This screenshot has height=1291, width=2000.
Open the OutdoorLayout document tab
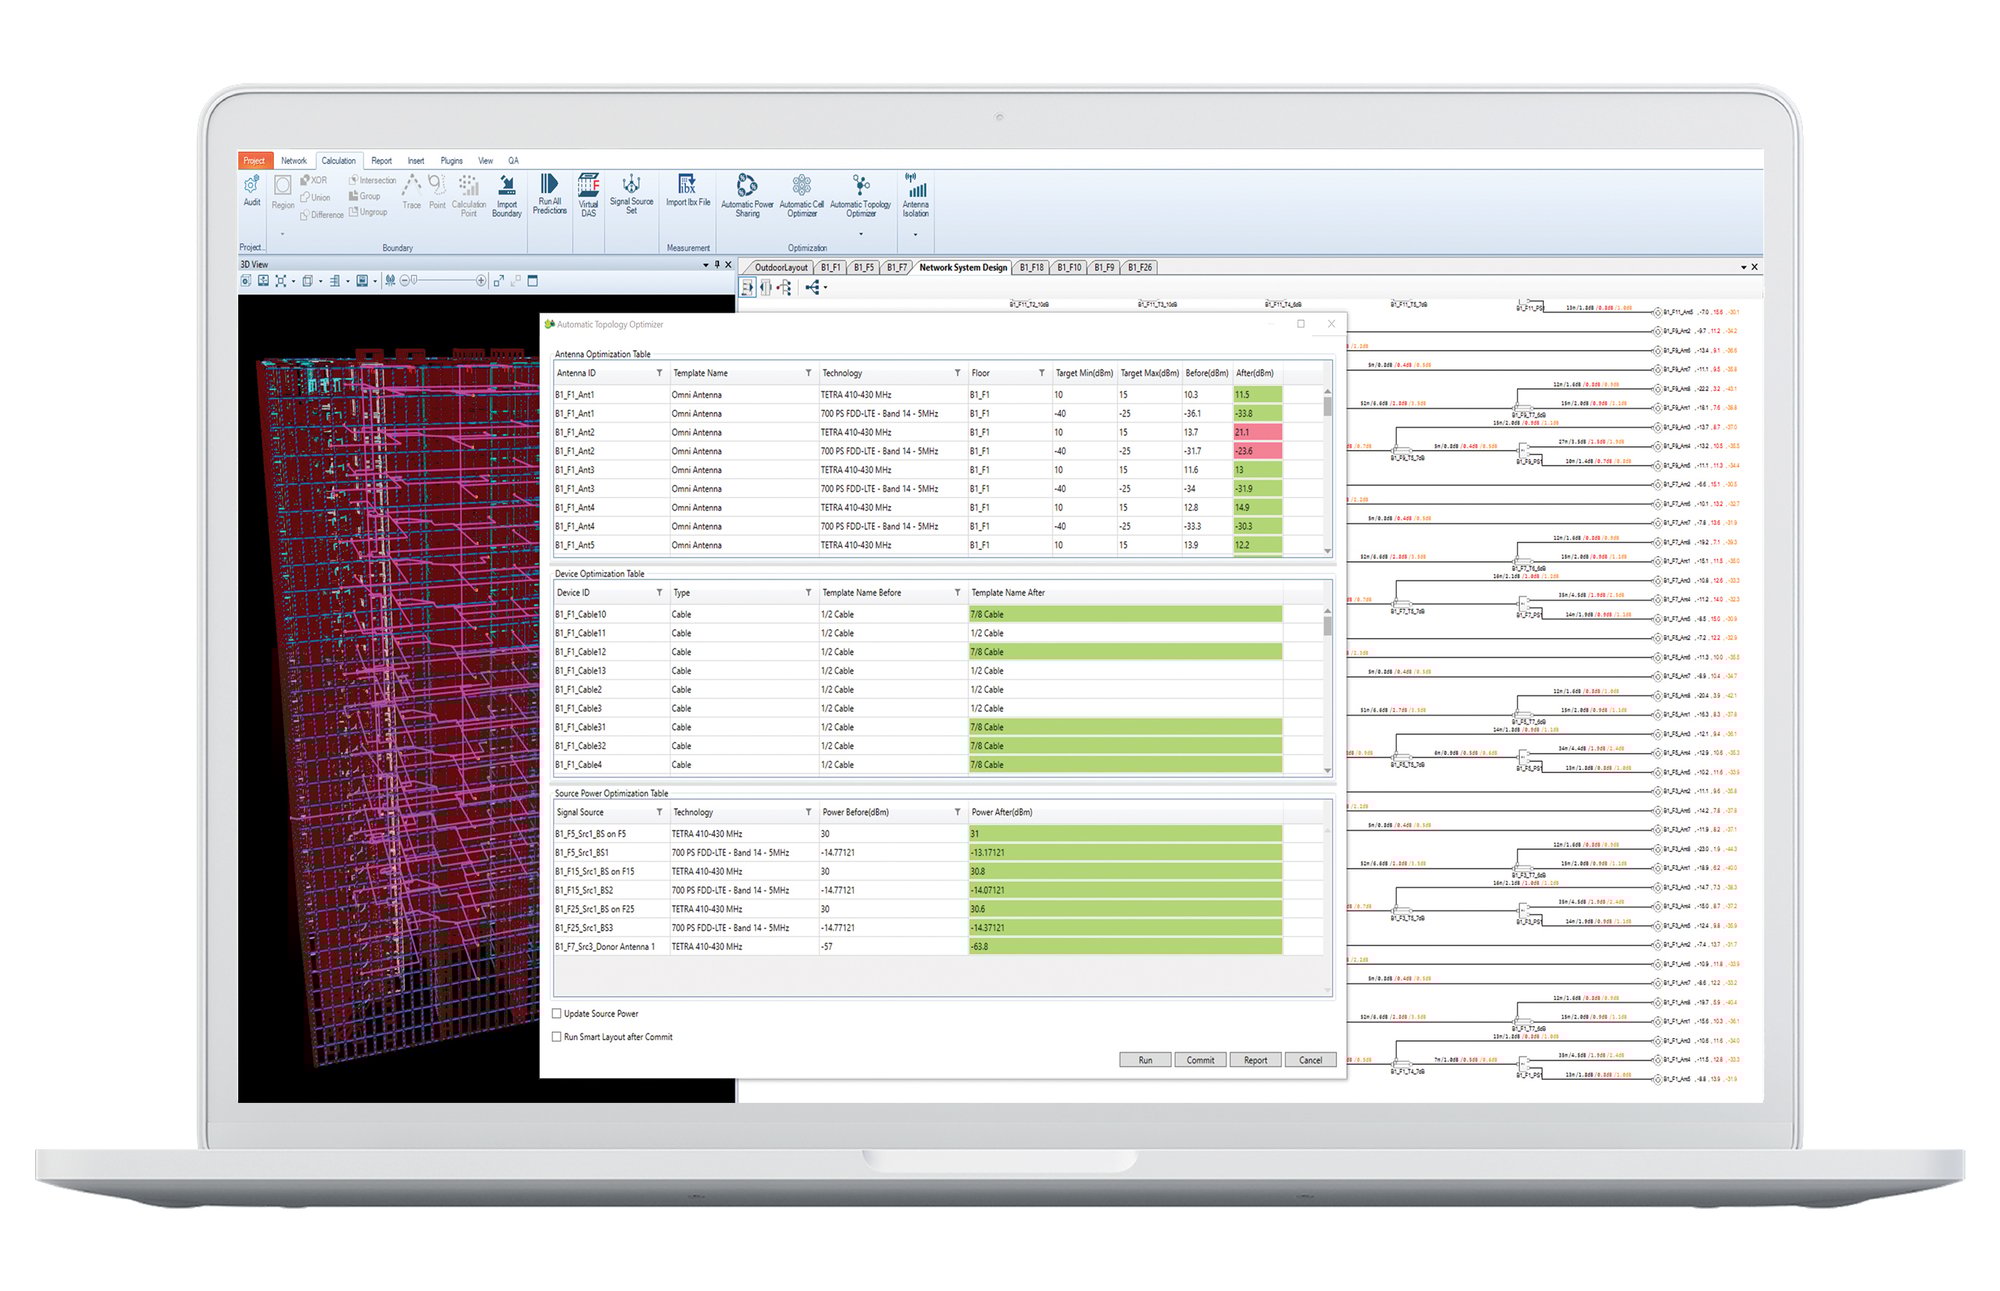coord(781,268)
